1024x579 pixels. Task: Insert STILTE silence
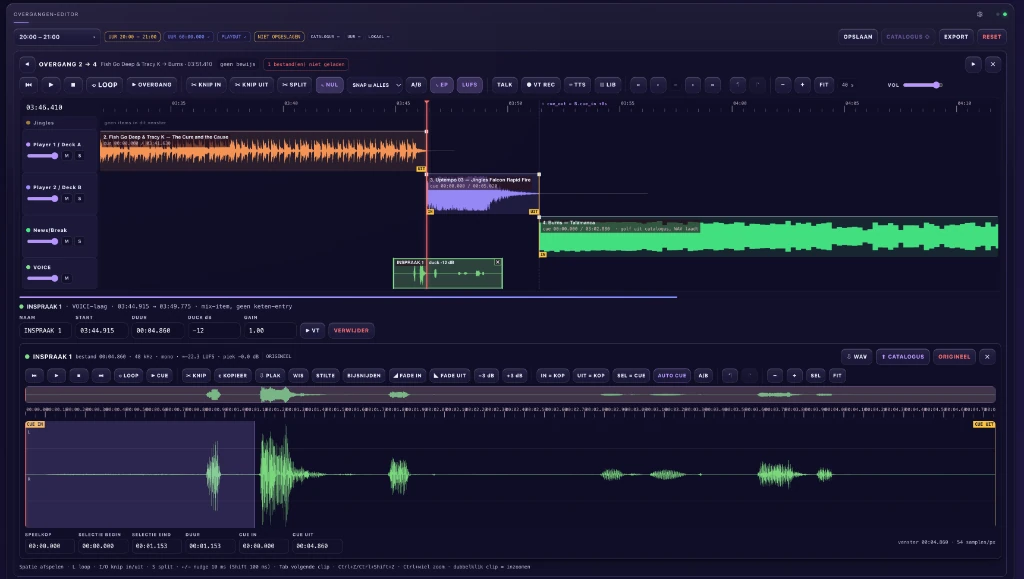pos(325,376)
